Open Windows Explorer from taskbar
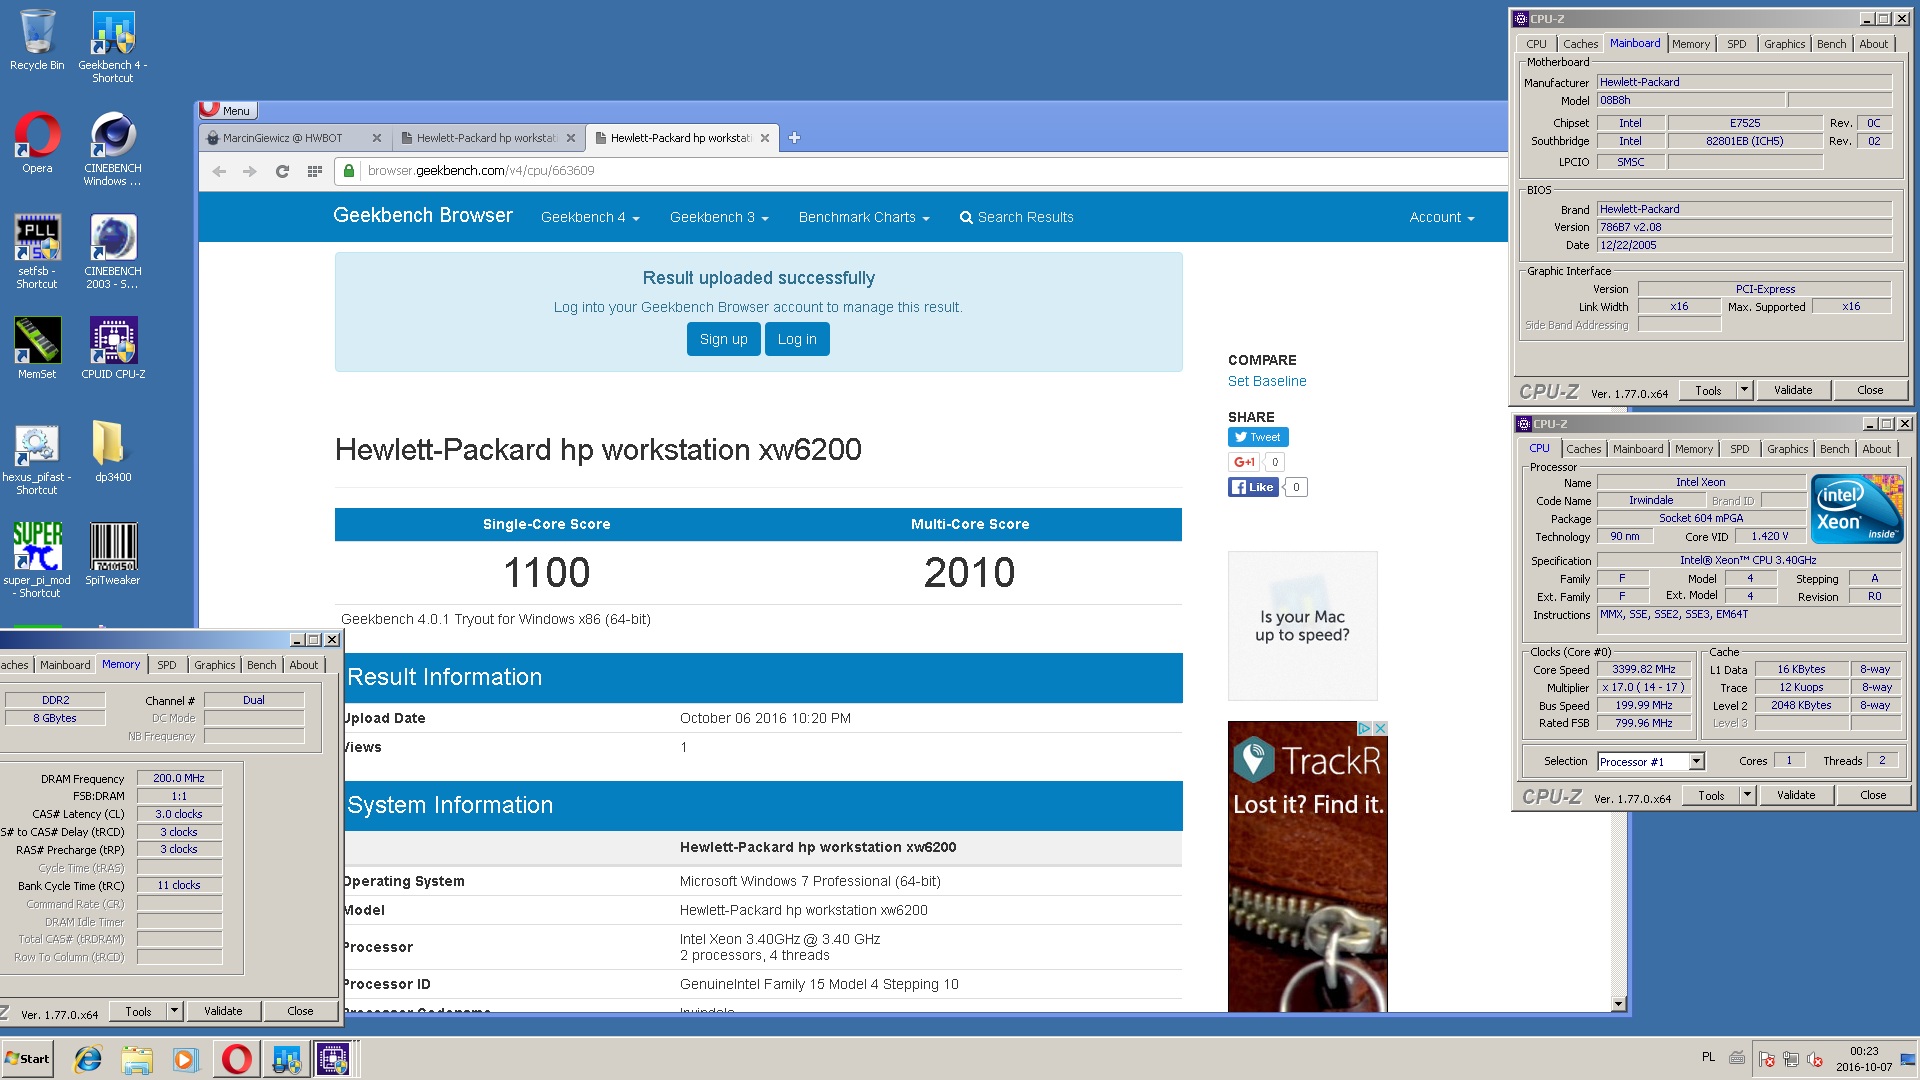The image size is (1920, 1080). (137, 1059)
